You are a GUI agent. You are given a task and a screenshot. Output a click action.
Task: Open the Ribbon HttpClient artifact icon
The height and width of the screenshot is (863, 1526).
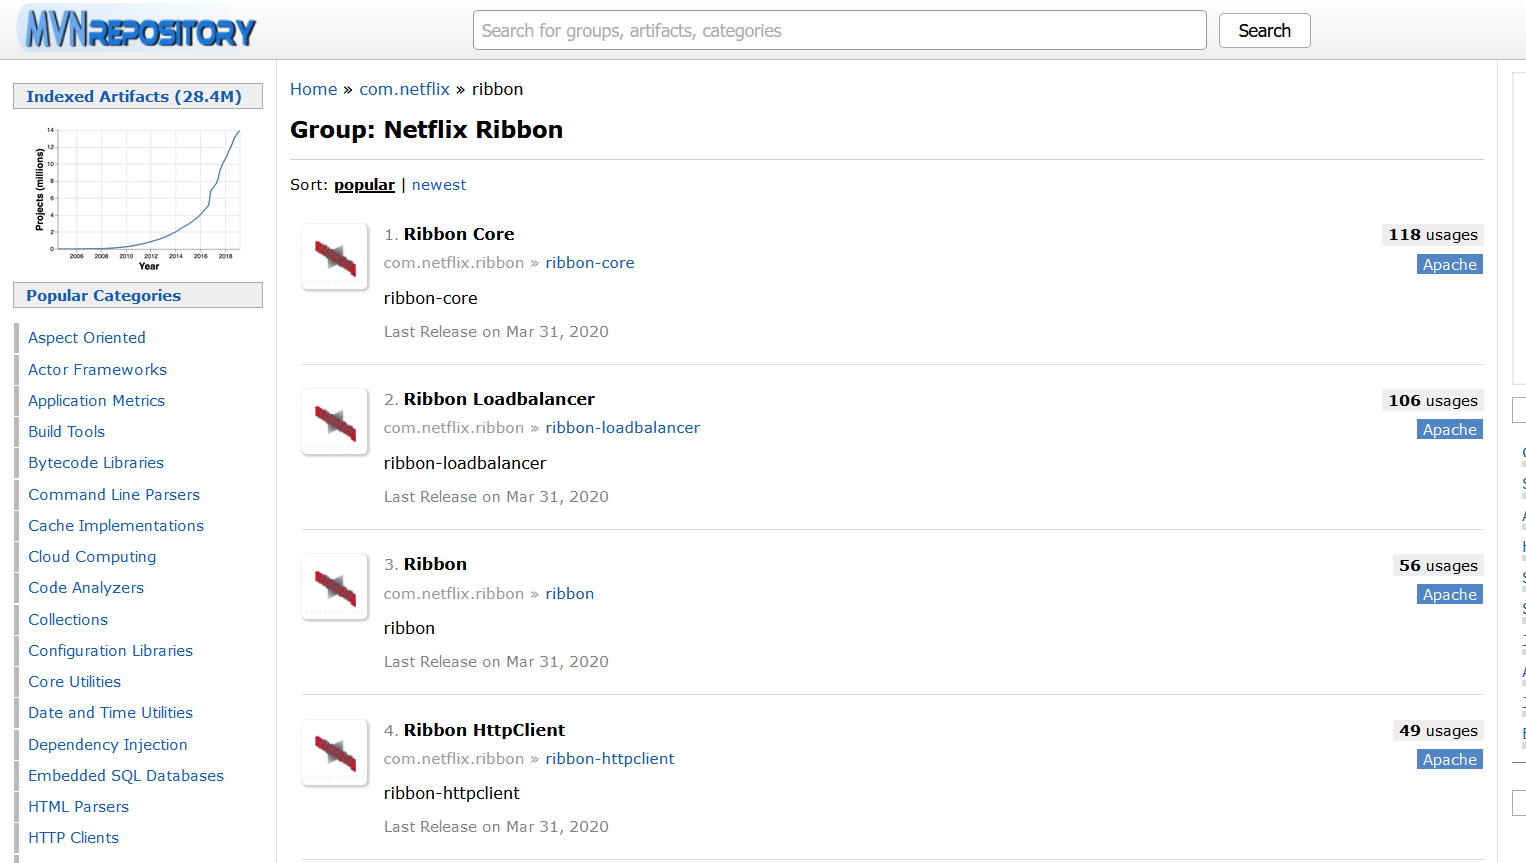click(x=335, y=752)
